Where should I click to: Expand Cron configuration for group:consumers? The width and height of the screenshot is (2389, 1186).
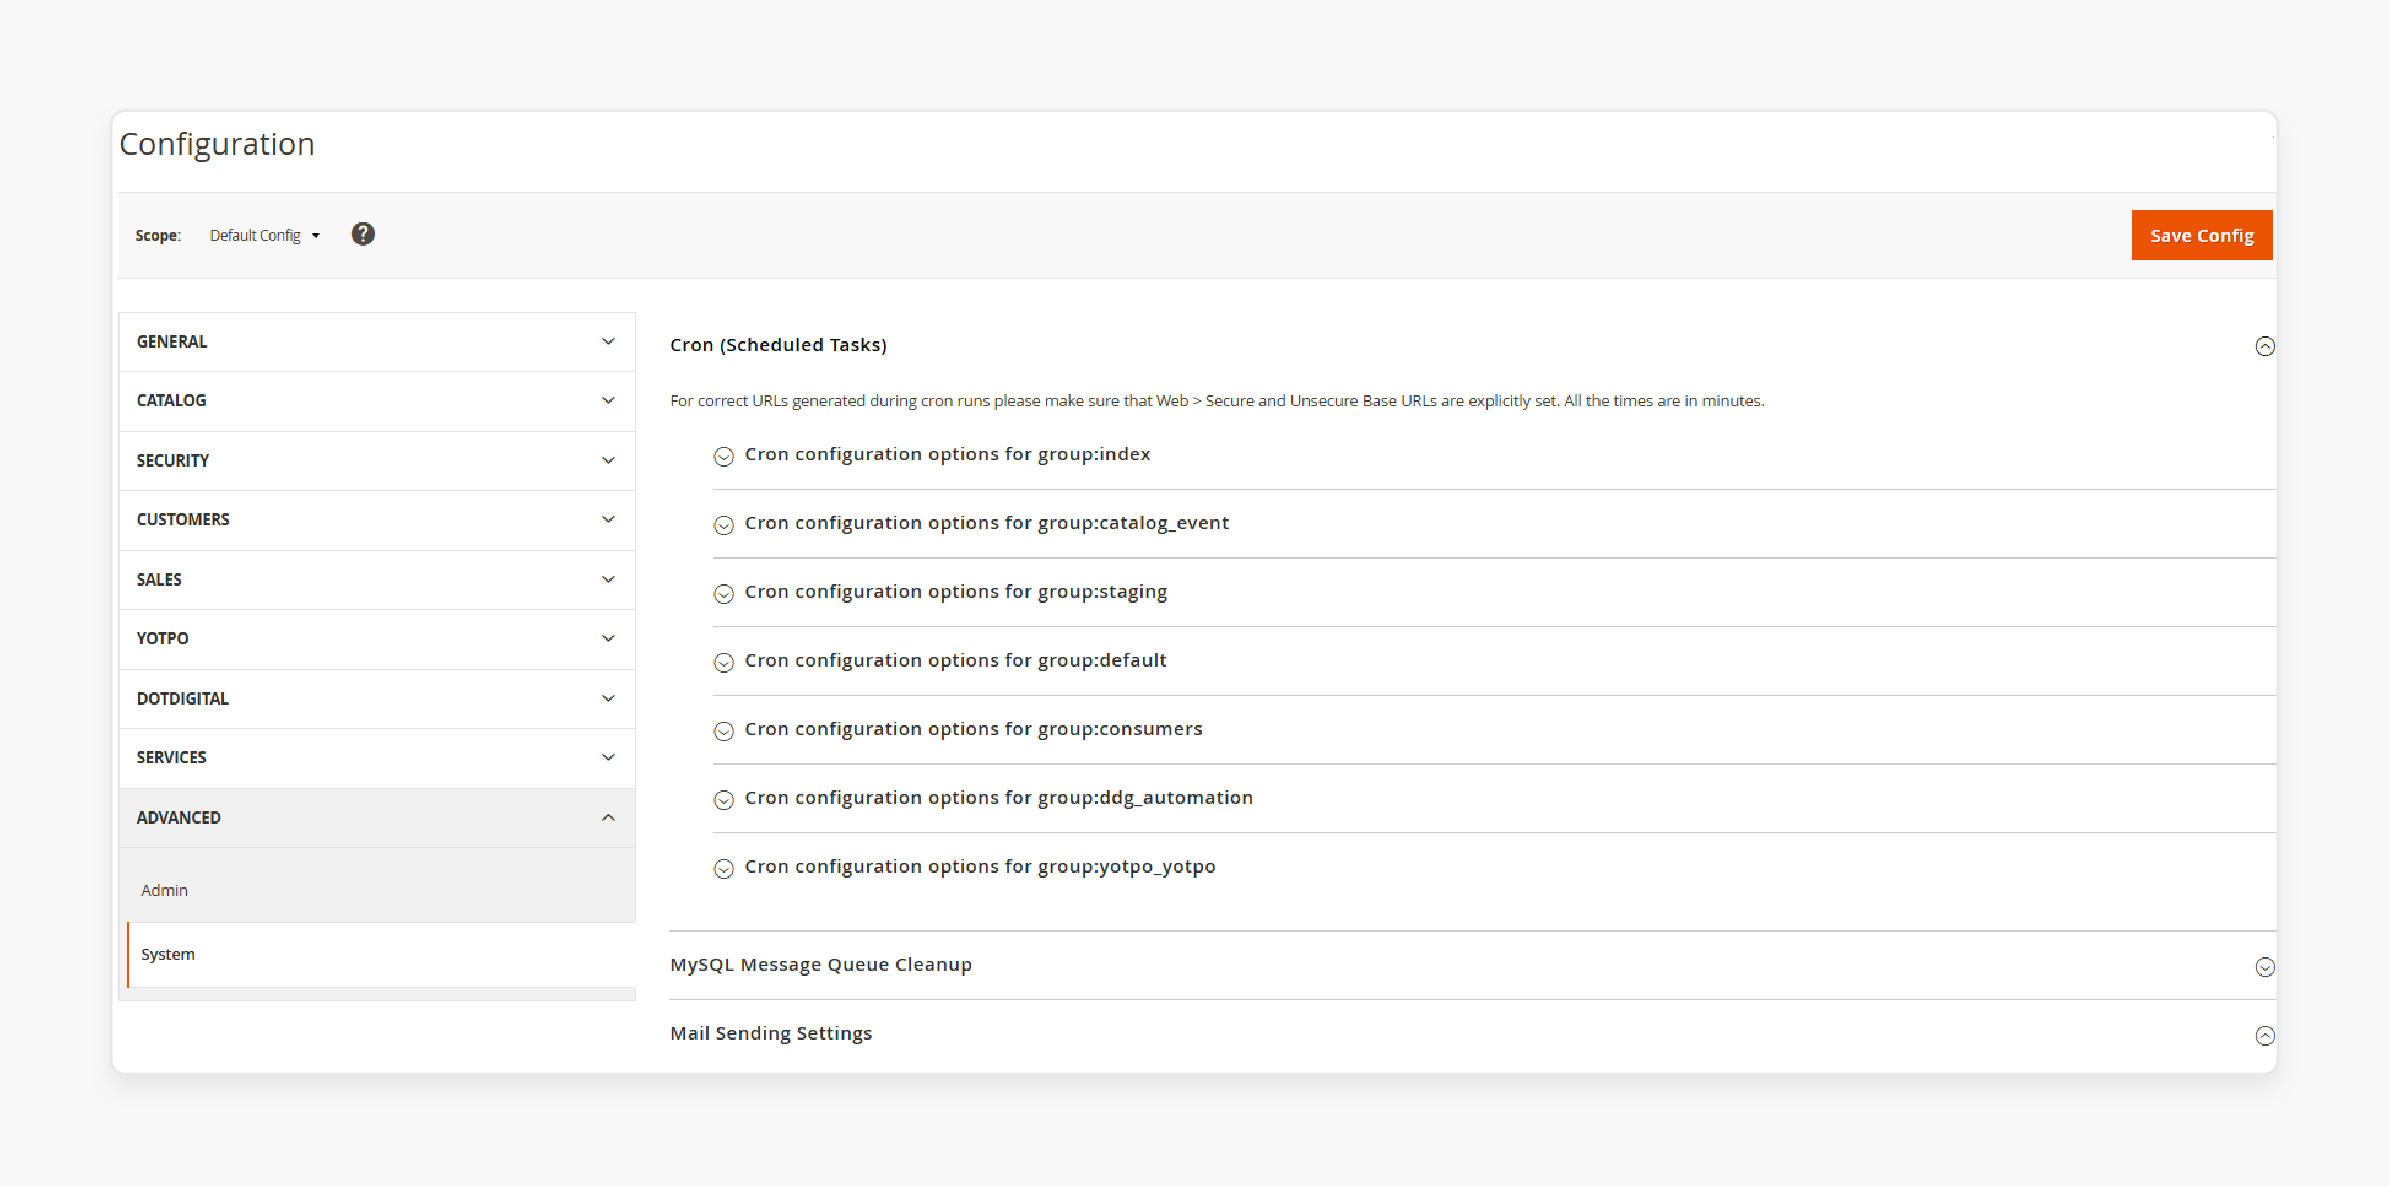point(974,729)
